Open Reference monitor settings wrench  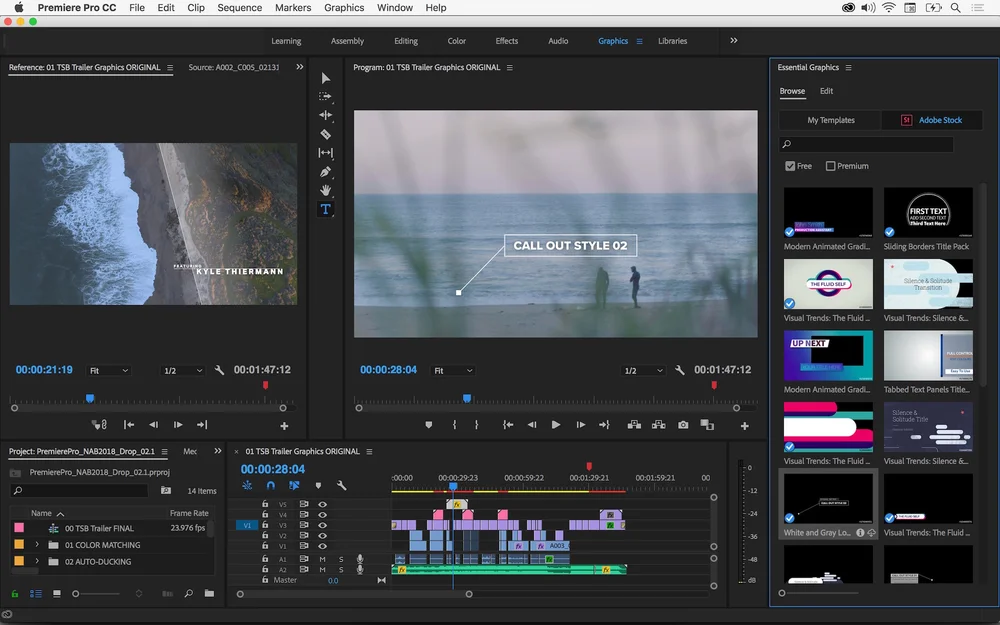pos(219,370)
